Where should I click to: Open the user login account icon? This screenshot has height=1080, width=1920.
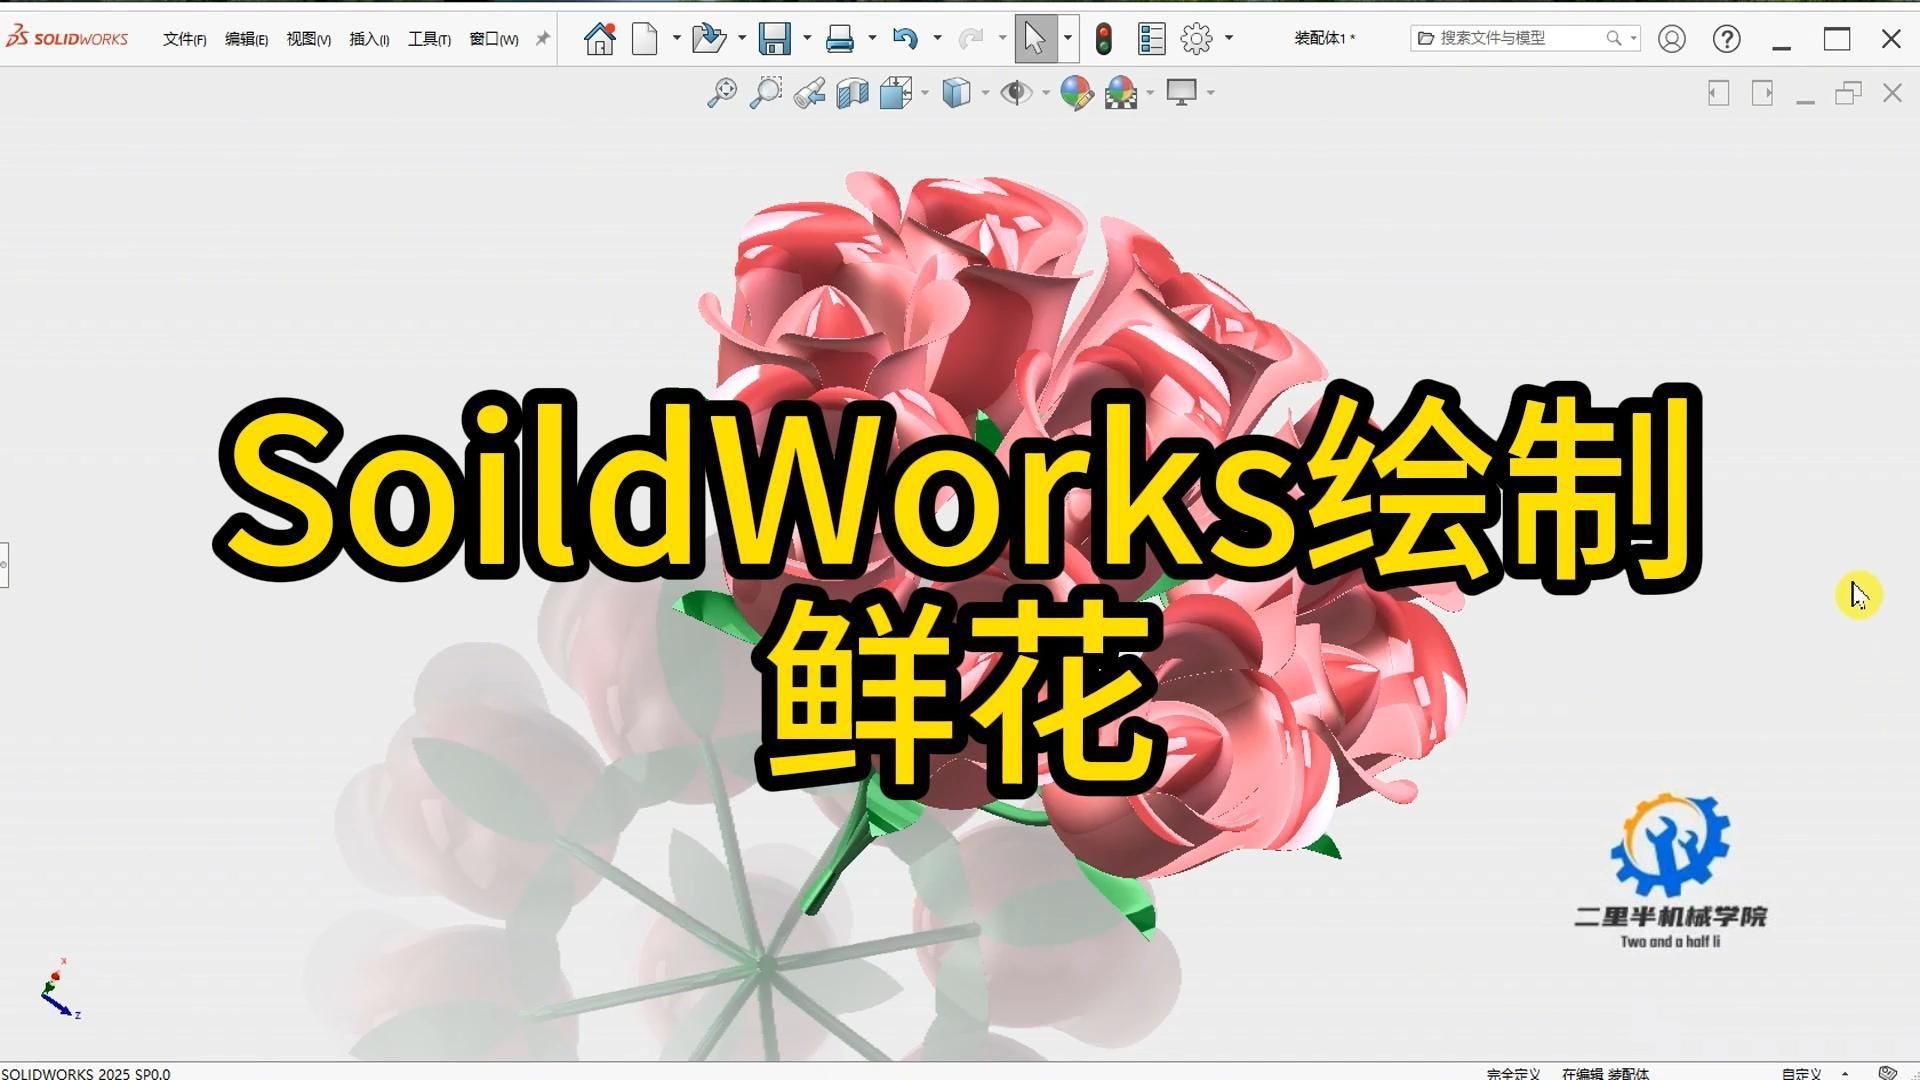1671,39
